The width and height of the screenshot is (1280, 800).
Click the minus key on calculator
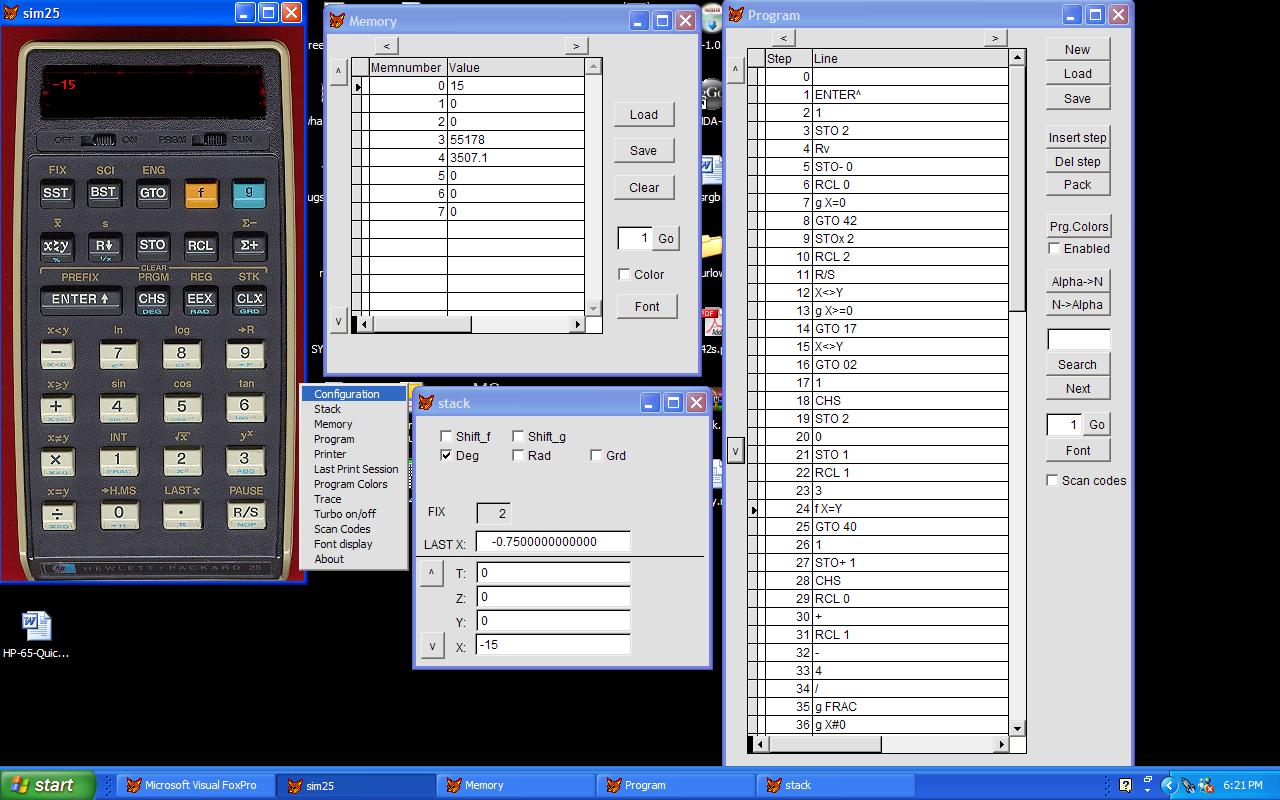point(56,354)
